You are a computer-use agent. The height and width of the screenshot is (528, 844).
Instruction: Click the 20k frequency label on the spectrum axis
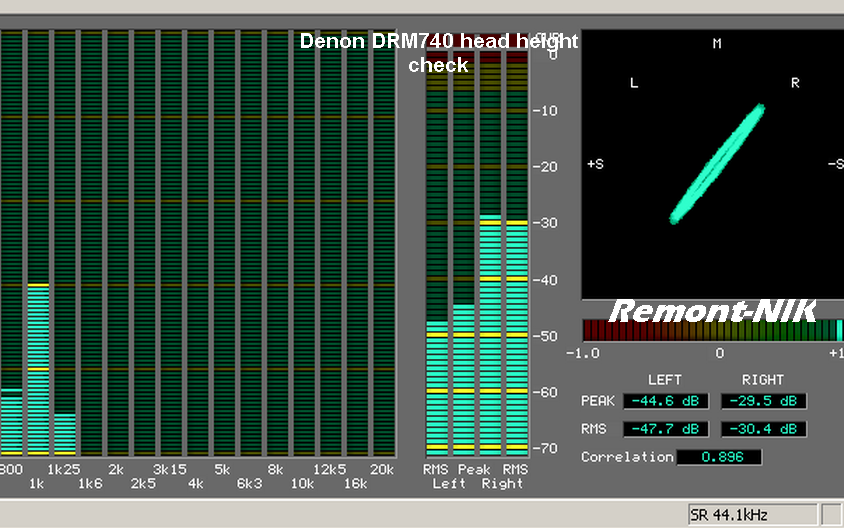click(x=381, y=469)
